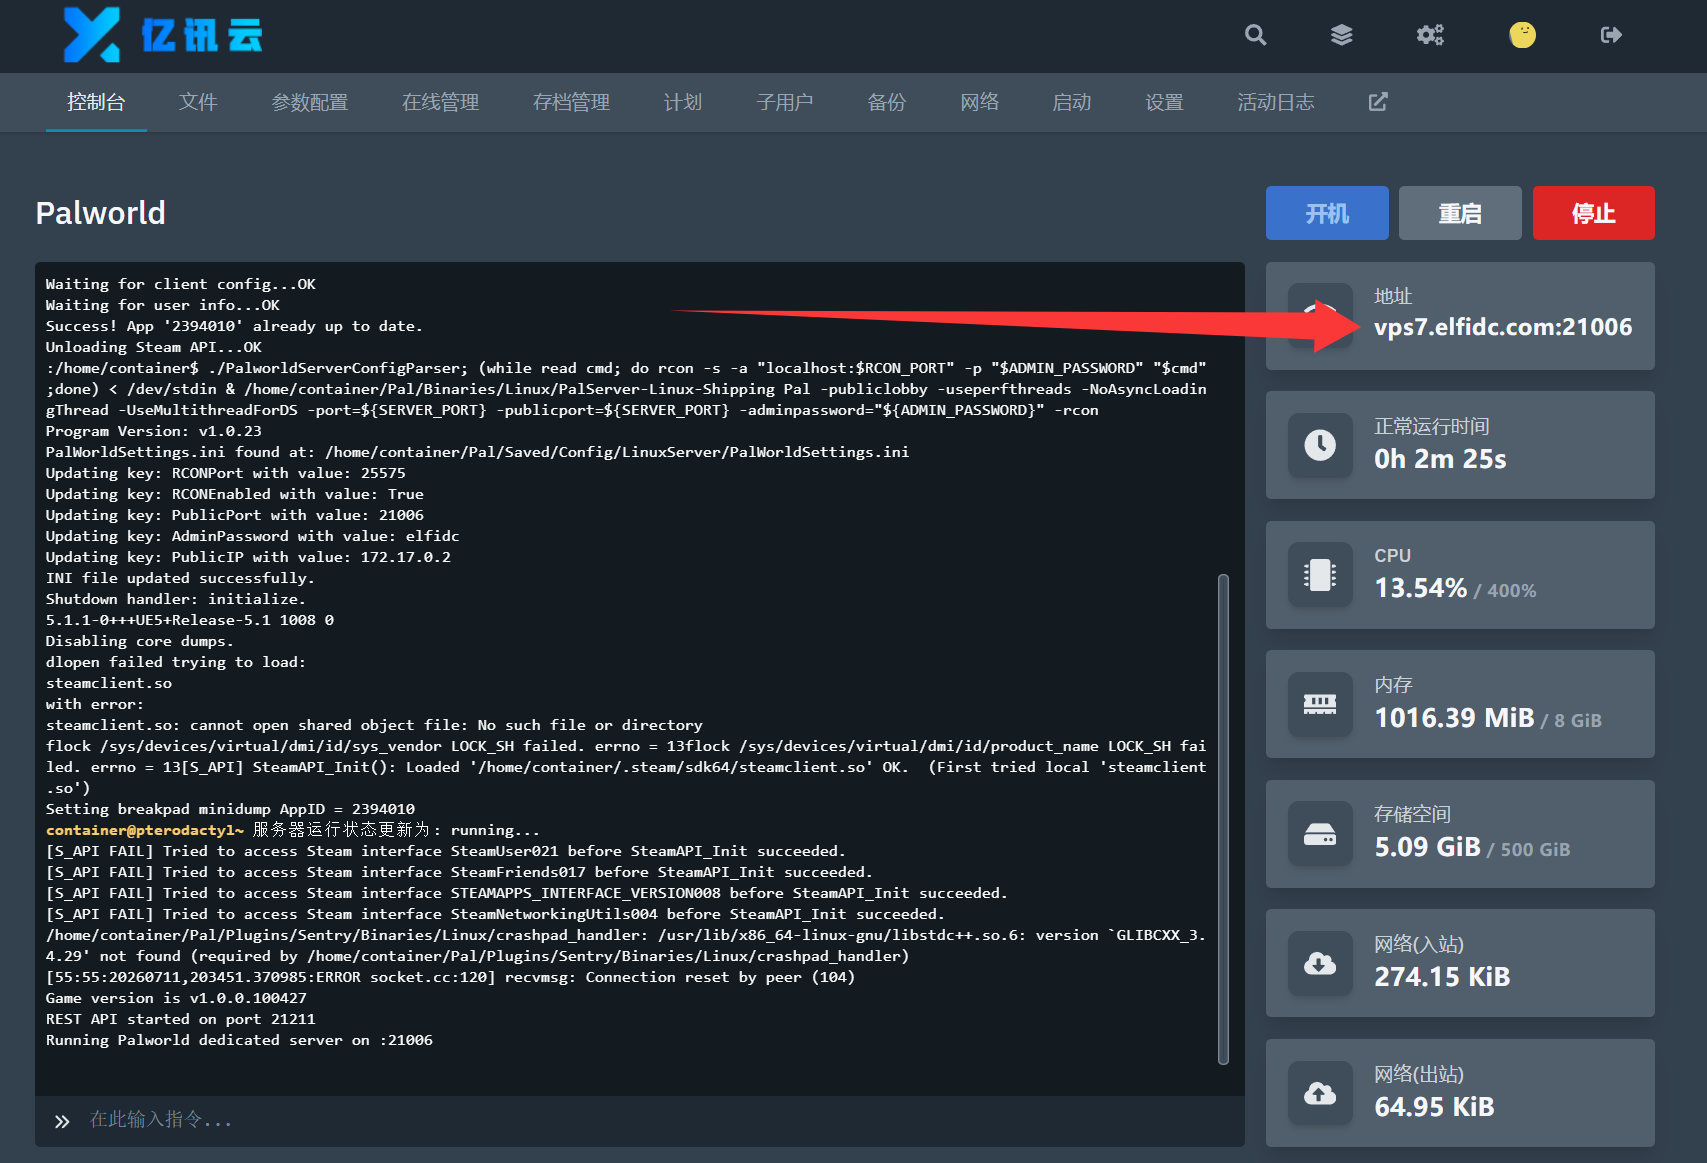
Task: Click the red 停止 button
Action: pyautogui.click(x=1593, y=213)
